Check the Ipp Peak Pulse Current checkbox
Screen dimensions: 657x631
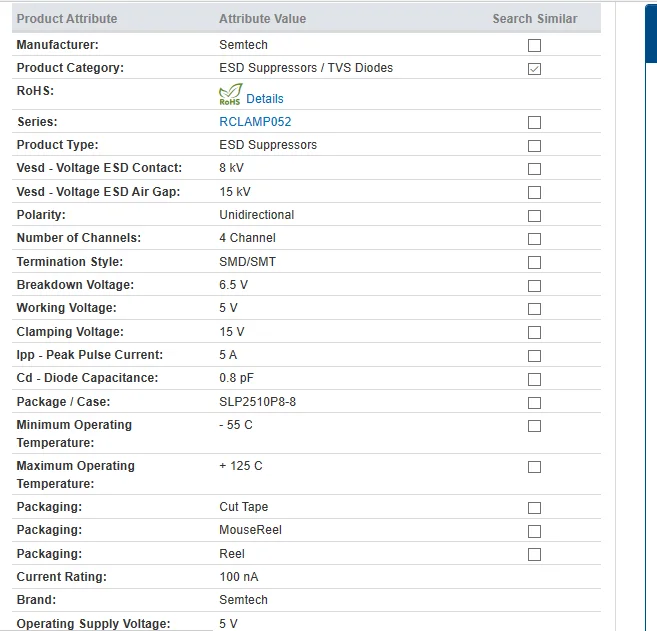pos(534,356)
